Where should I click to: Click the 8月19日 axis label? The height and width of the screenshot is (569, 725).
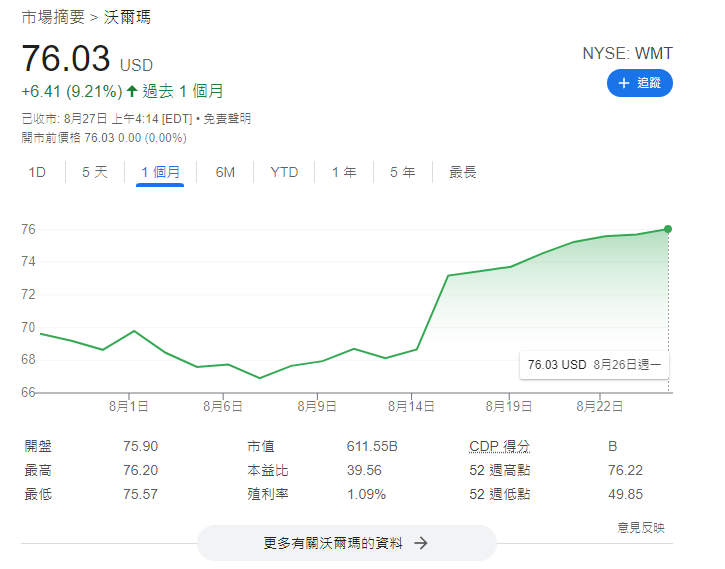click(509, 406)
